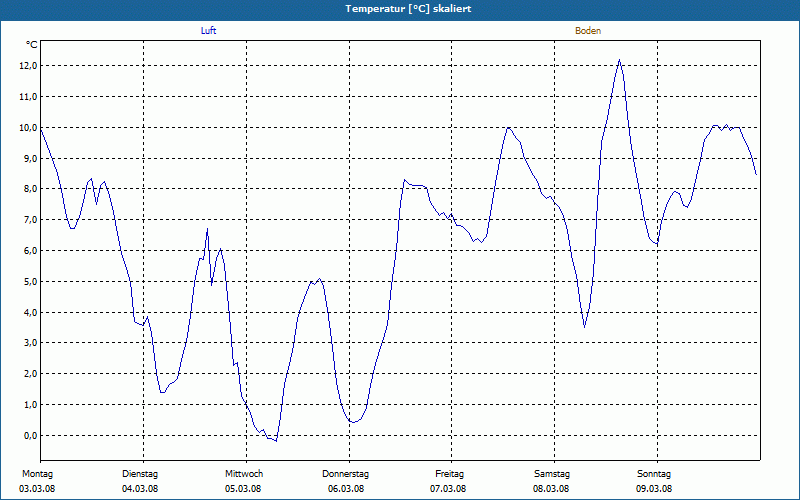Click the '05.03.08' date label
The image size is (800, 500).
pyautogui.click(x=243, y=489)
